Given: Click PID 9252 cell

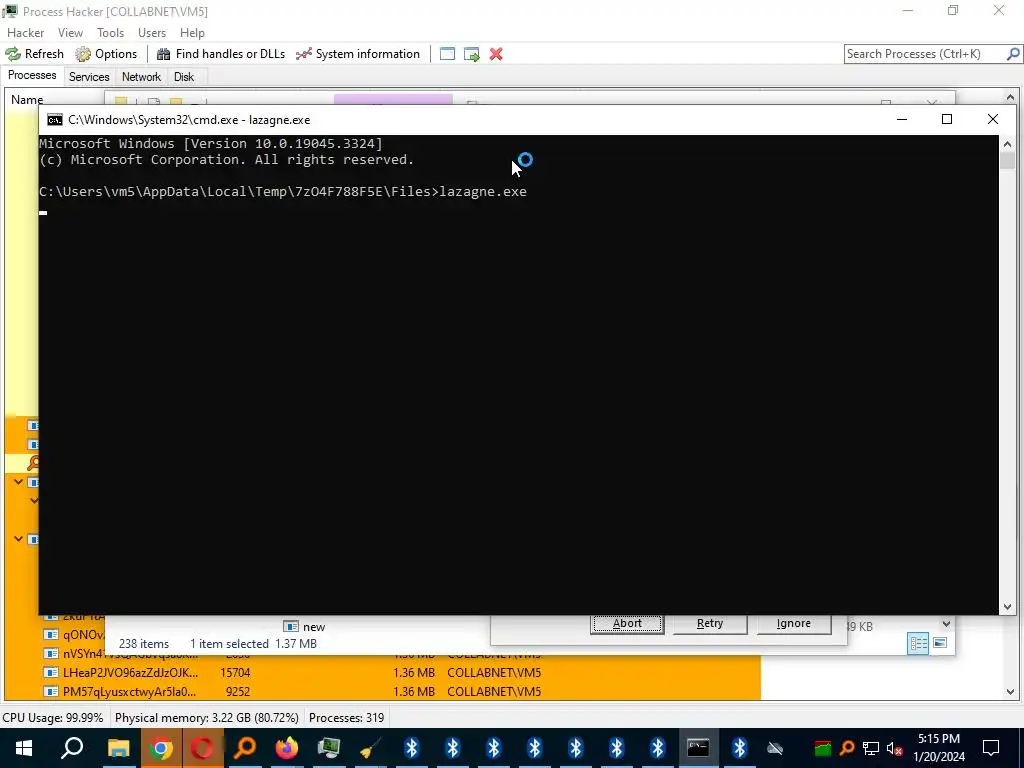Looking at the screenshot, I should (x=238, y=691).
